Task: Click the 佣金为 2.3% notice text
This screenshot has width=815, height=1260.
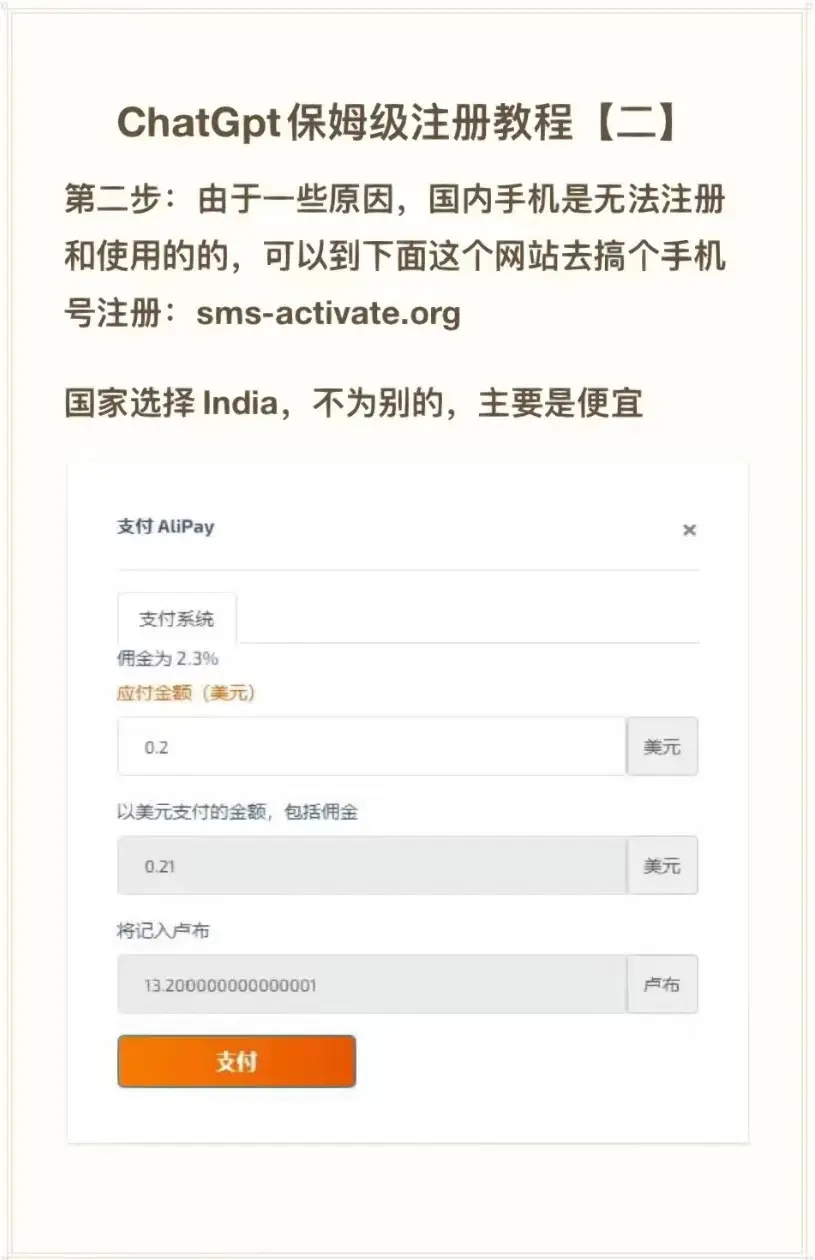Action: click(x=168, y=659)
